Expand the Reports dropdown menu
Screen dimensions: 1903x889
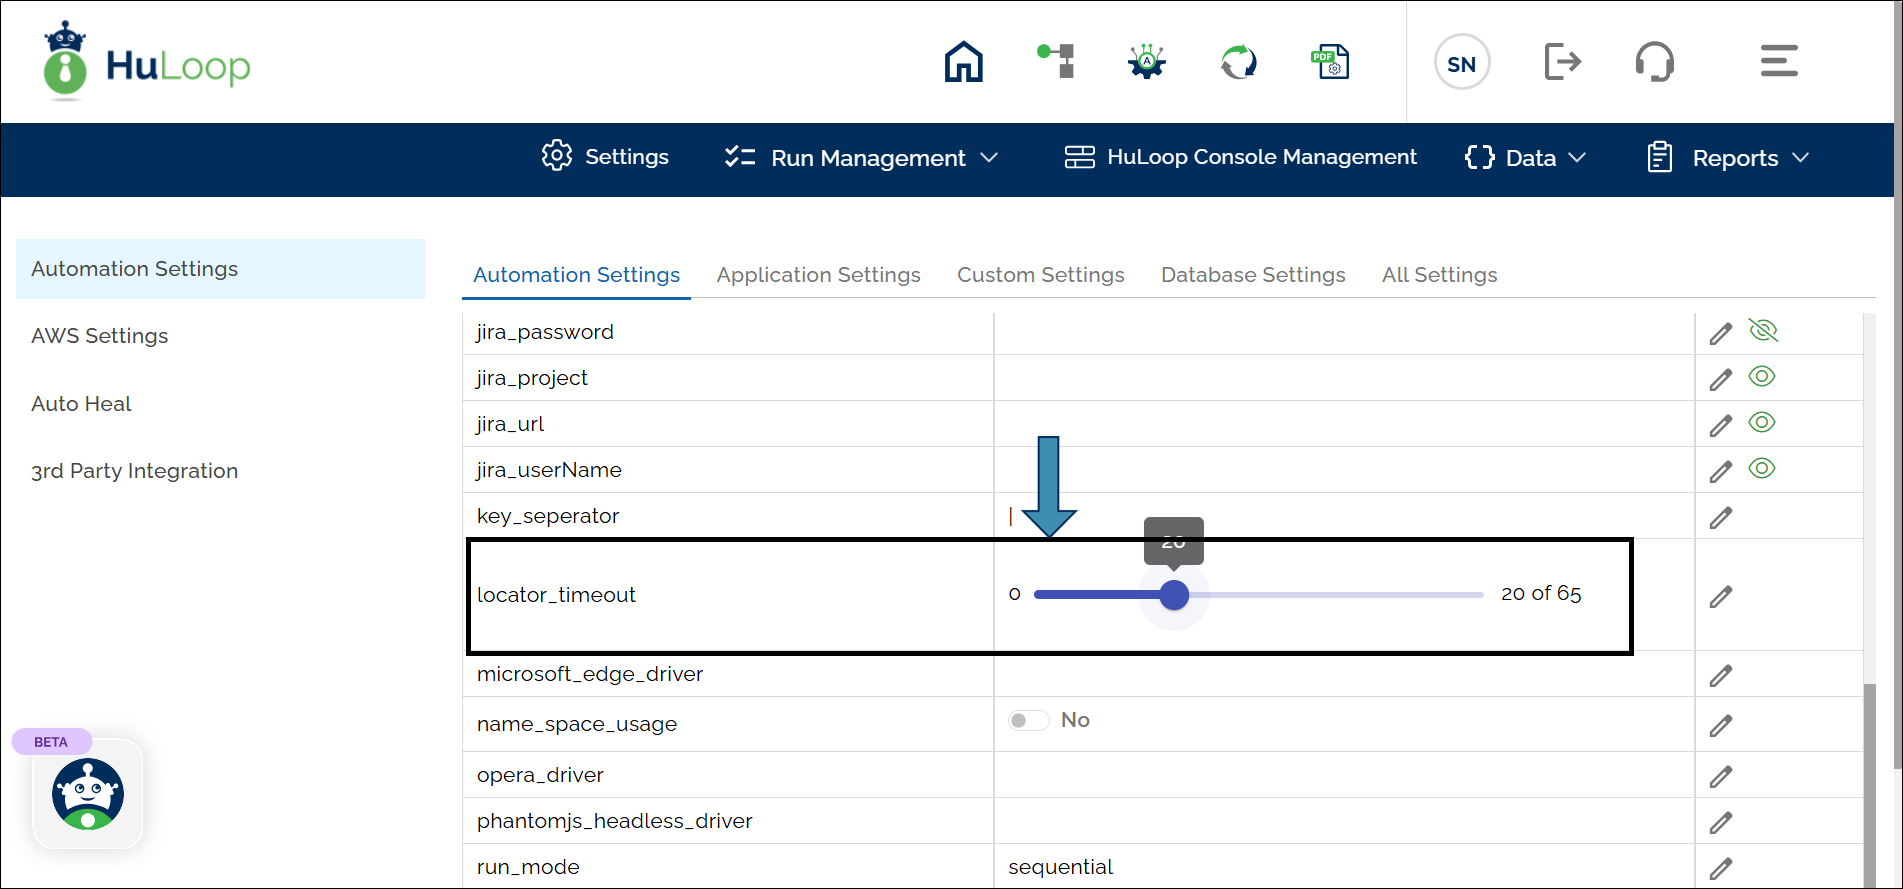1728,158
